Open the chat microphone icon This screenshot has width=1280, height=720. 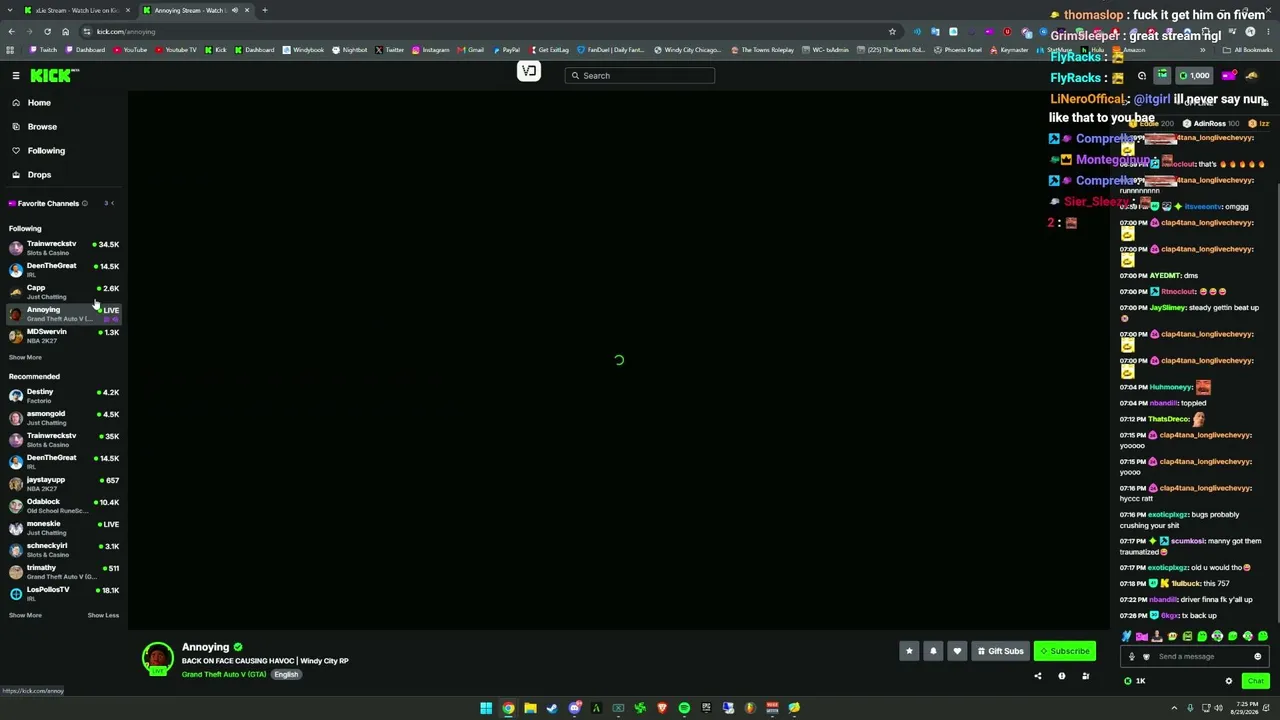point(1132,657)
